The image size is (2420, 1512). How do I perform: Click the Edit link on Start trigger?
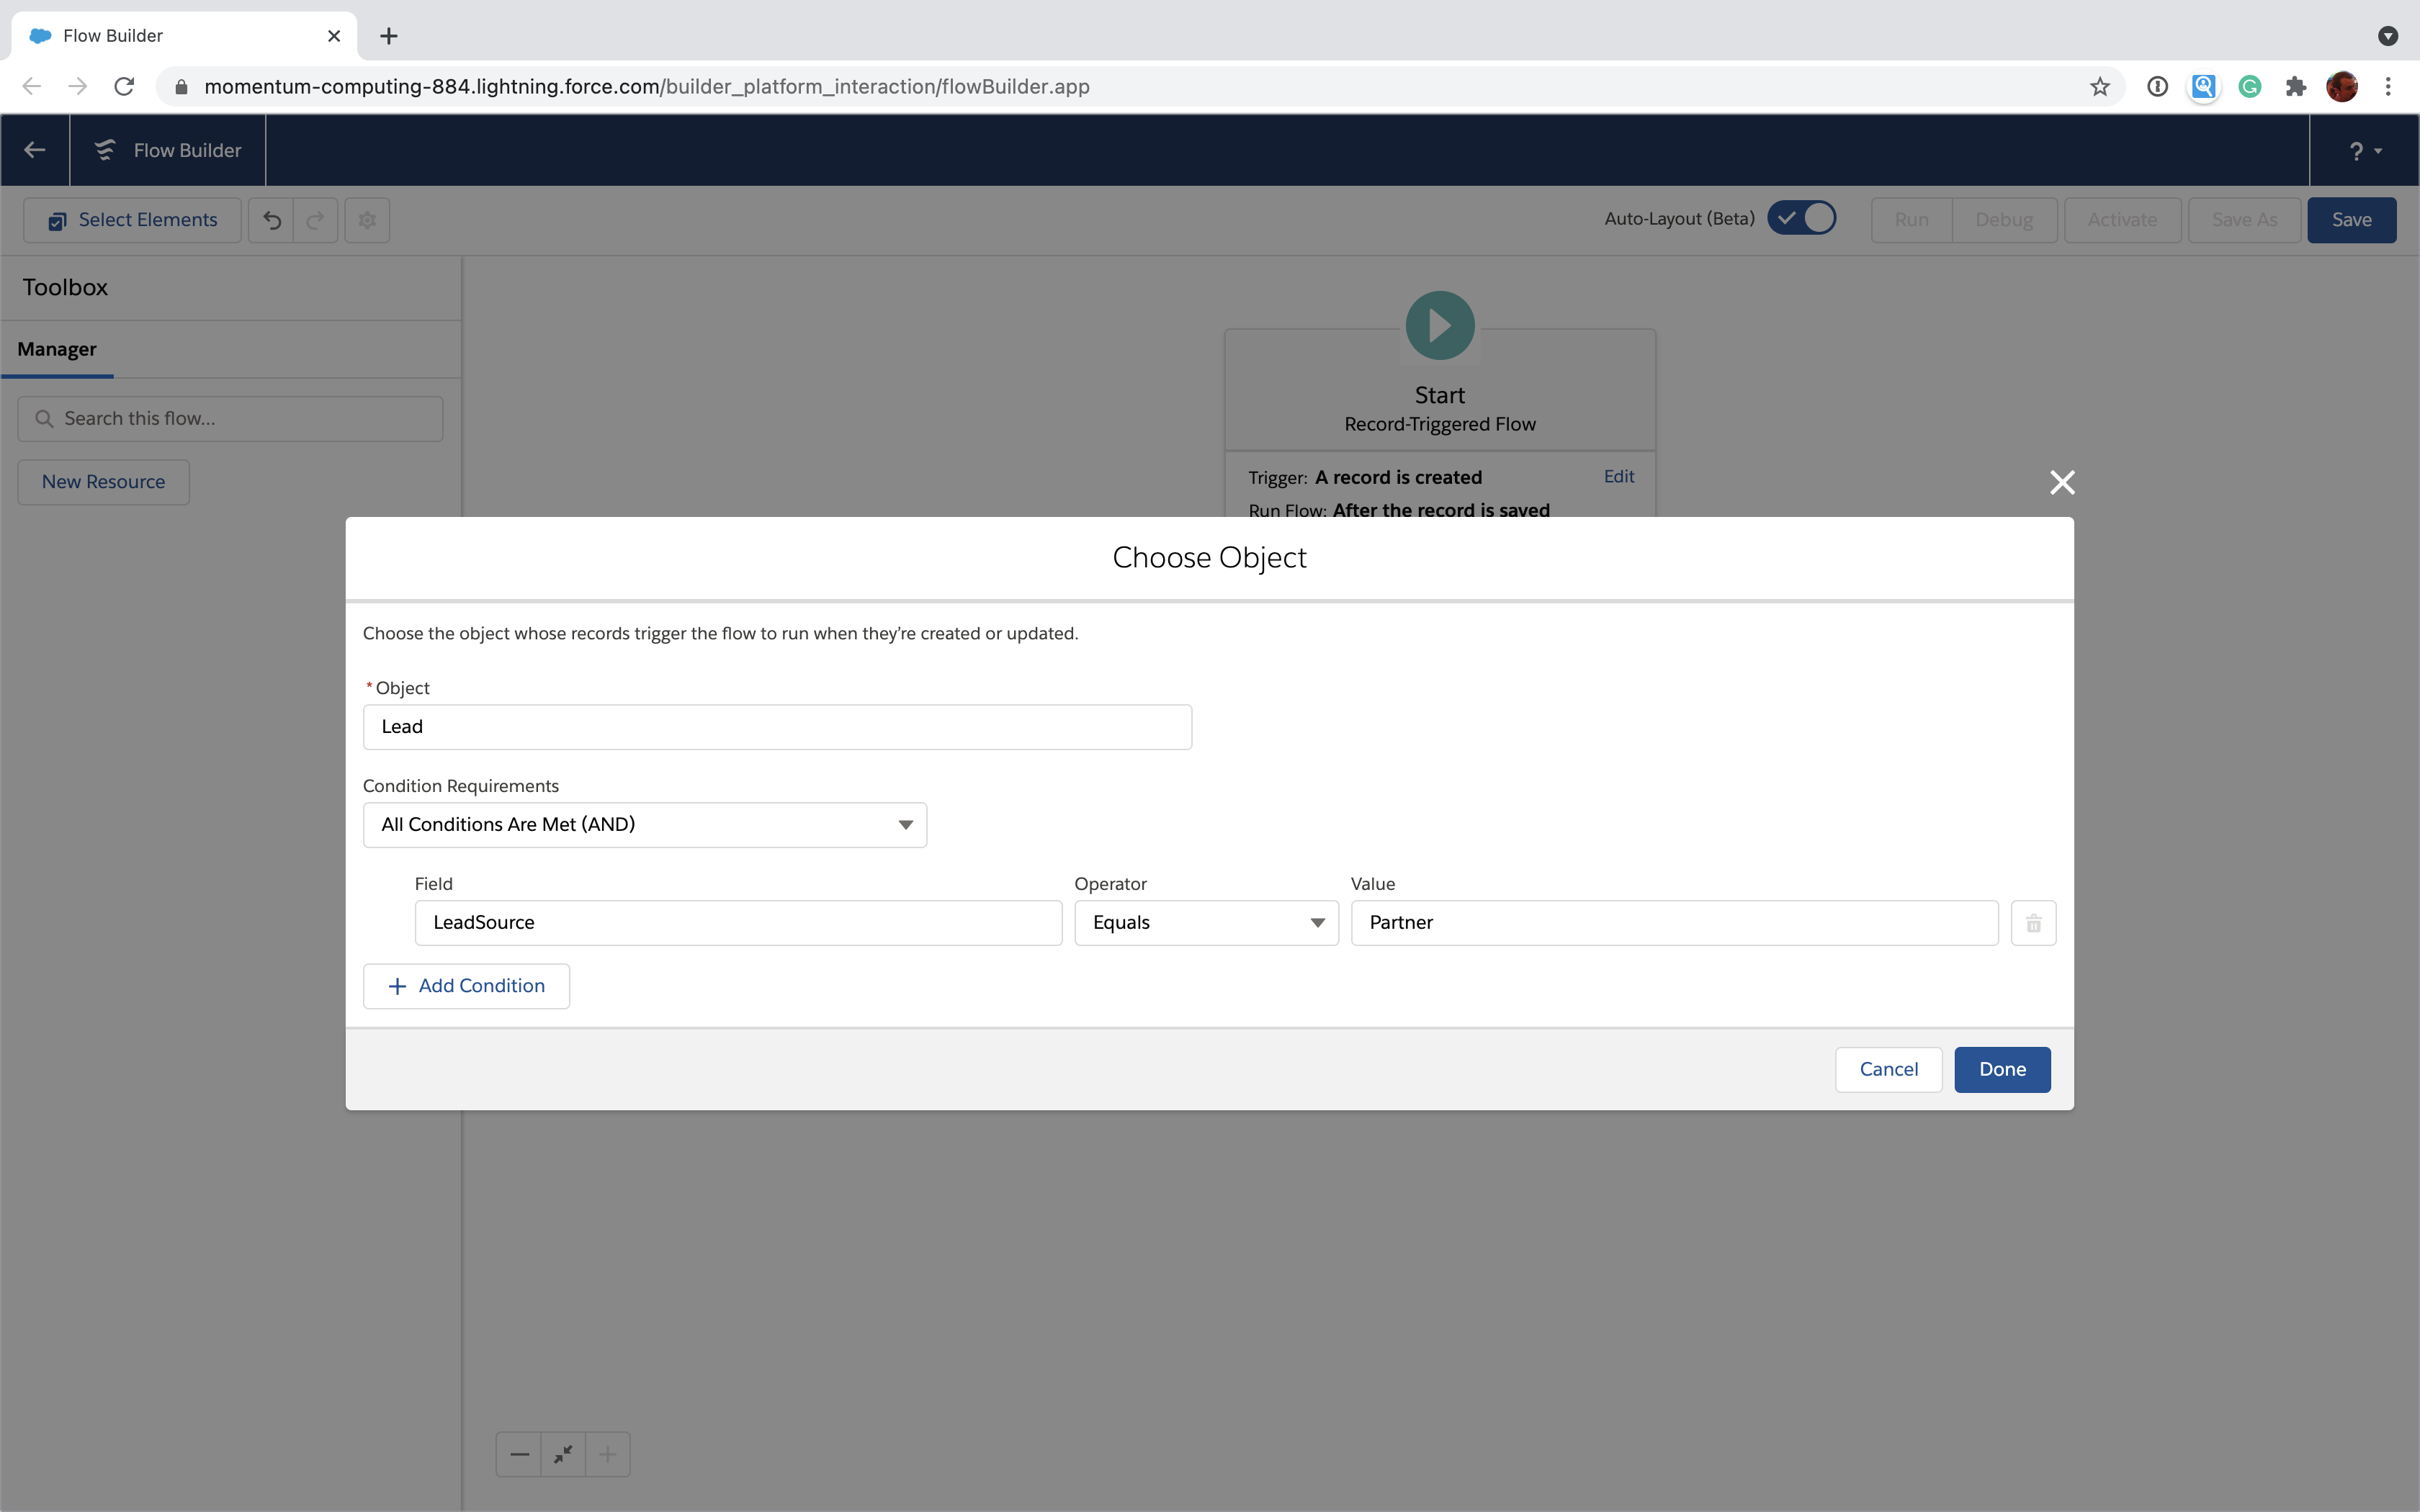click(x=1617, y=475)
